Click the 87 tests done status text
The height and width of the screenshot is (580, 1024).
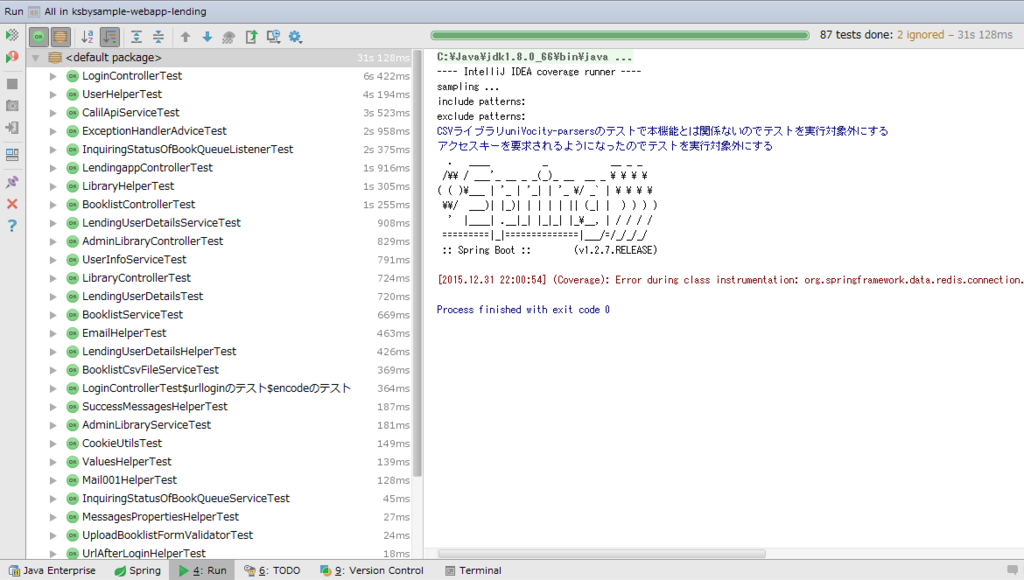point(916,35)
